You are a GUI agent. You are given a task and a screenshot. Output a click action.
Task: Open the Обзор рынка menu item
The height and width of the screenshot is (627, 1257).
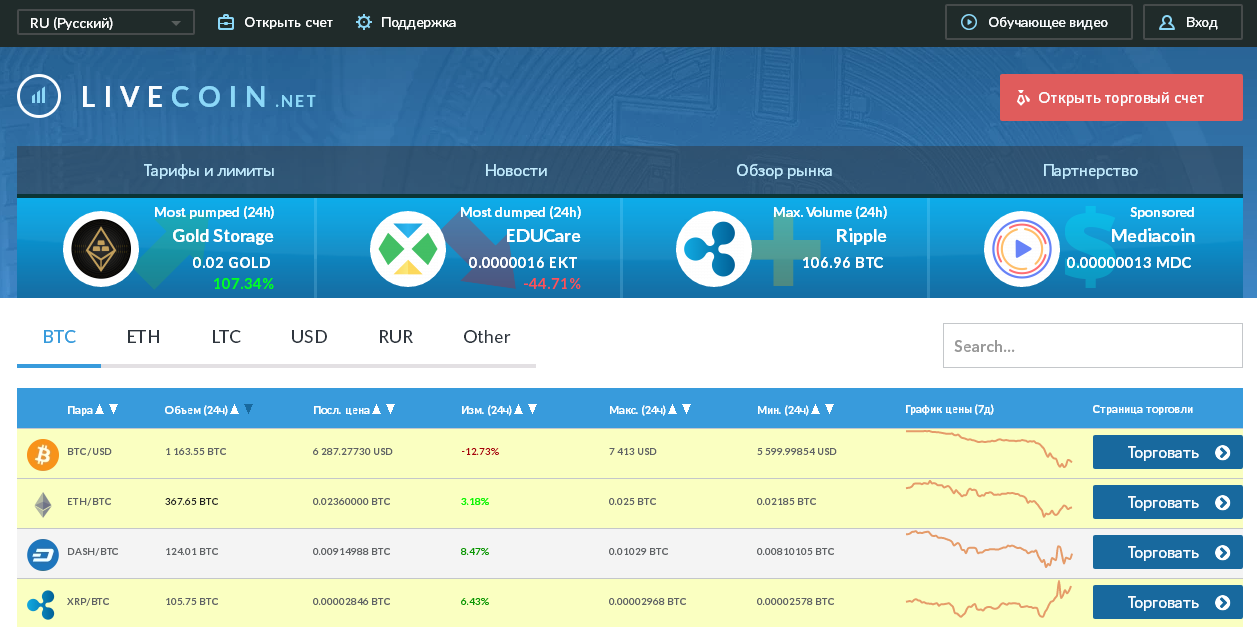(784, 171)
